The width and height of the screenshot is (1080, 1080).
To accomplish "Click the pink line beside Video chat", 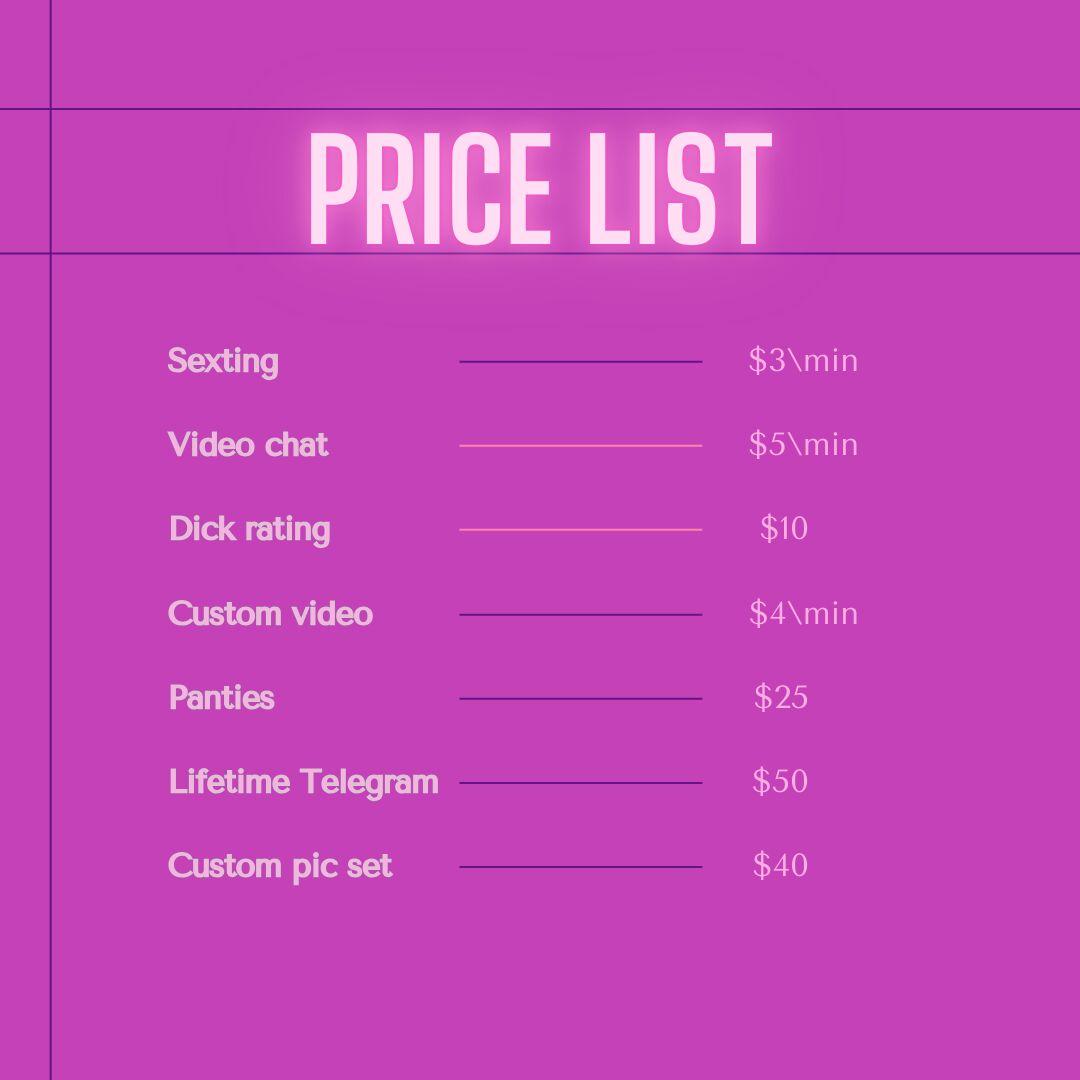I will [x=581, y=446].
